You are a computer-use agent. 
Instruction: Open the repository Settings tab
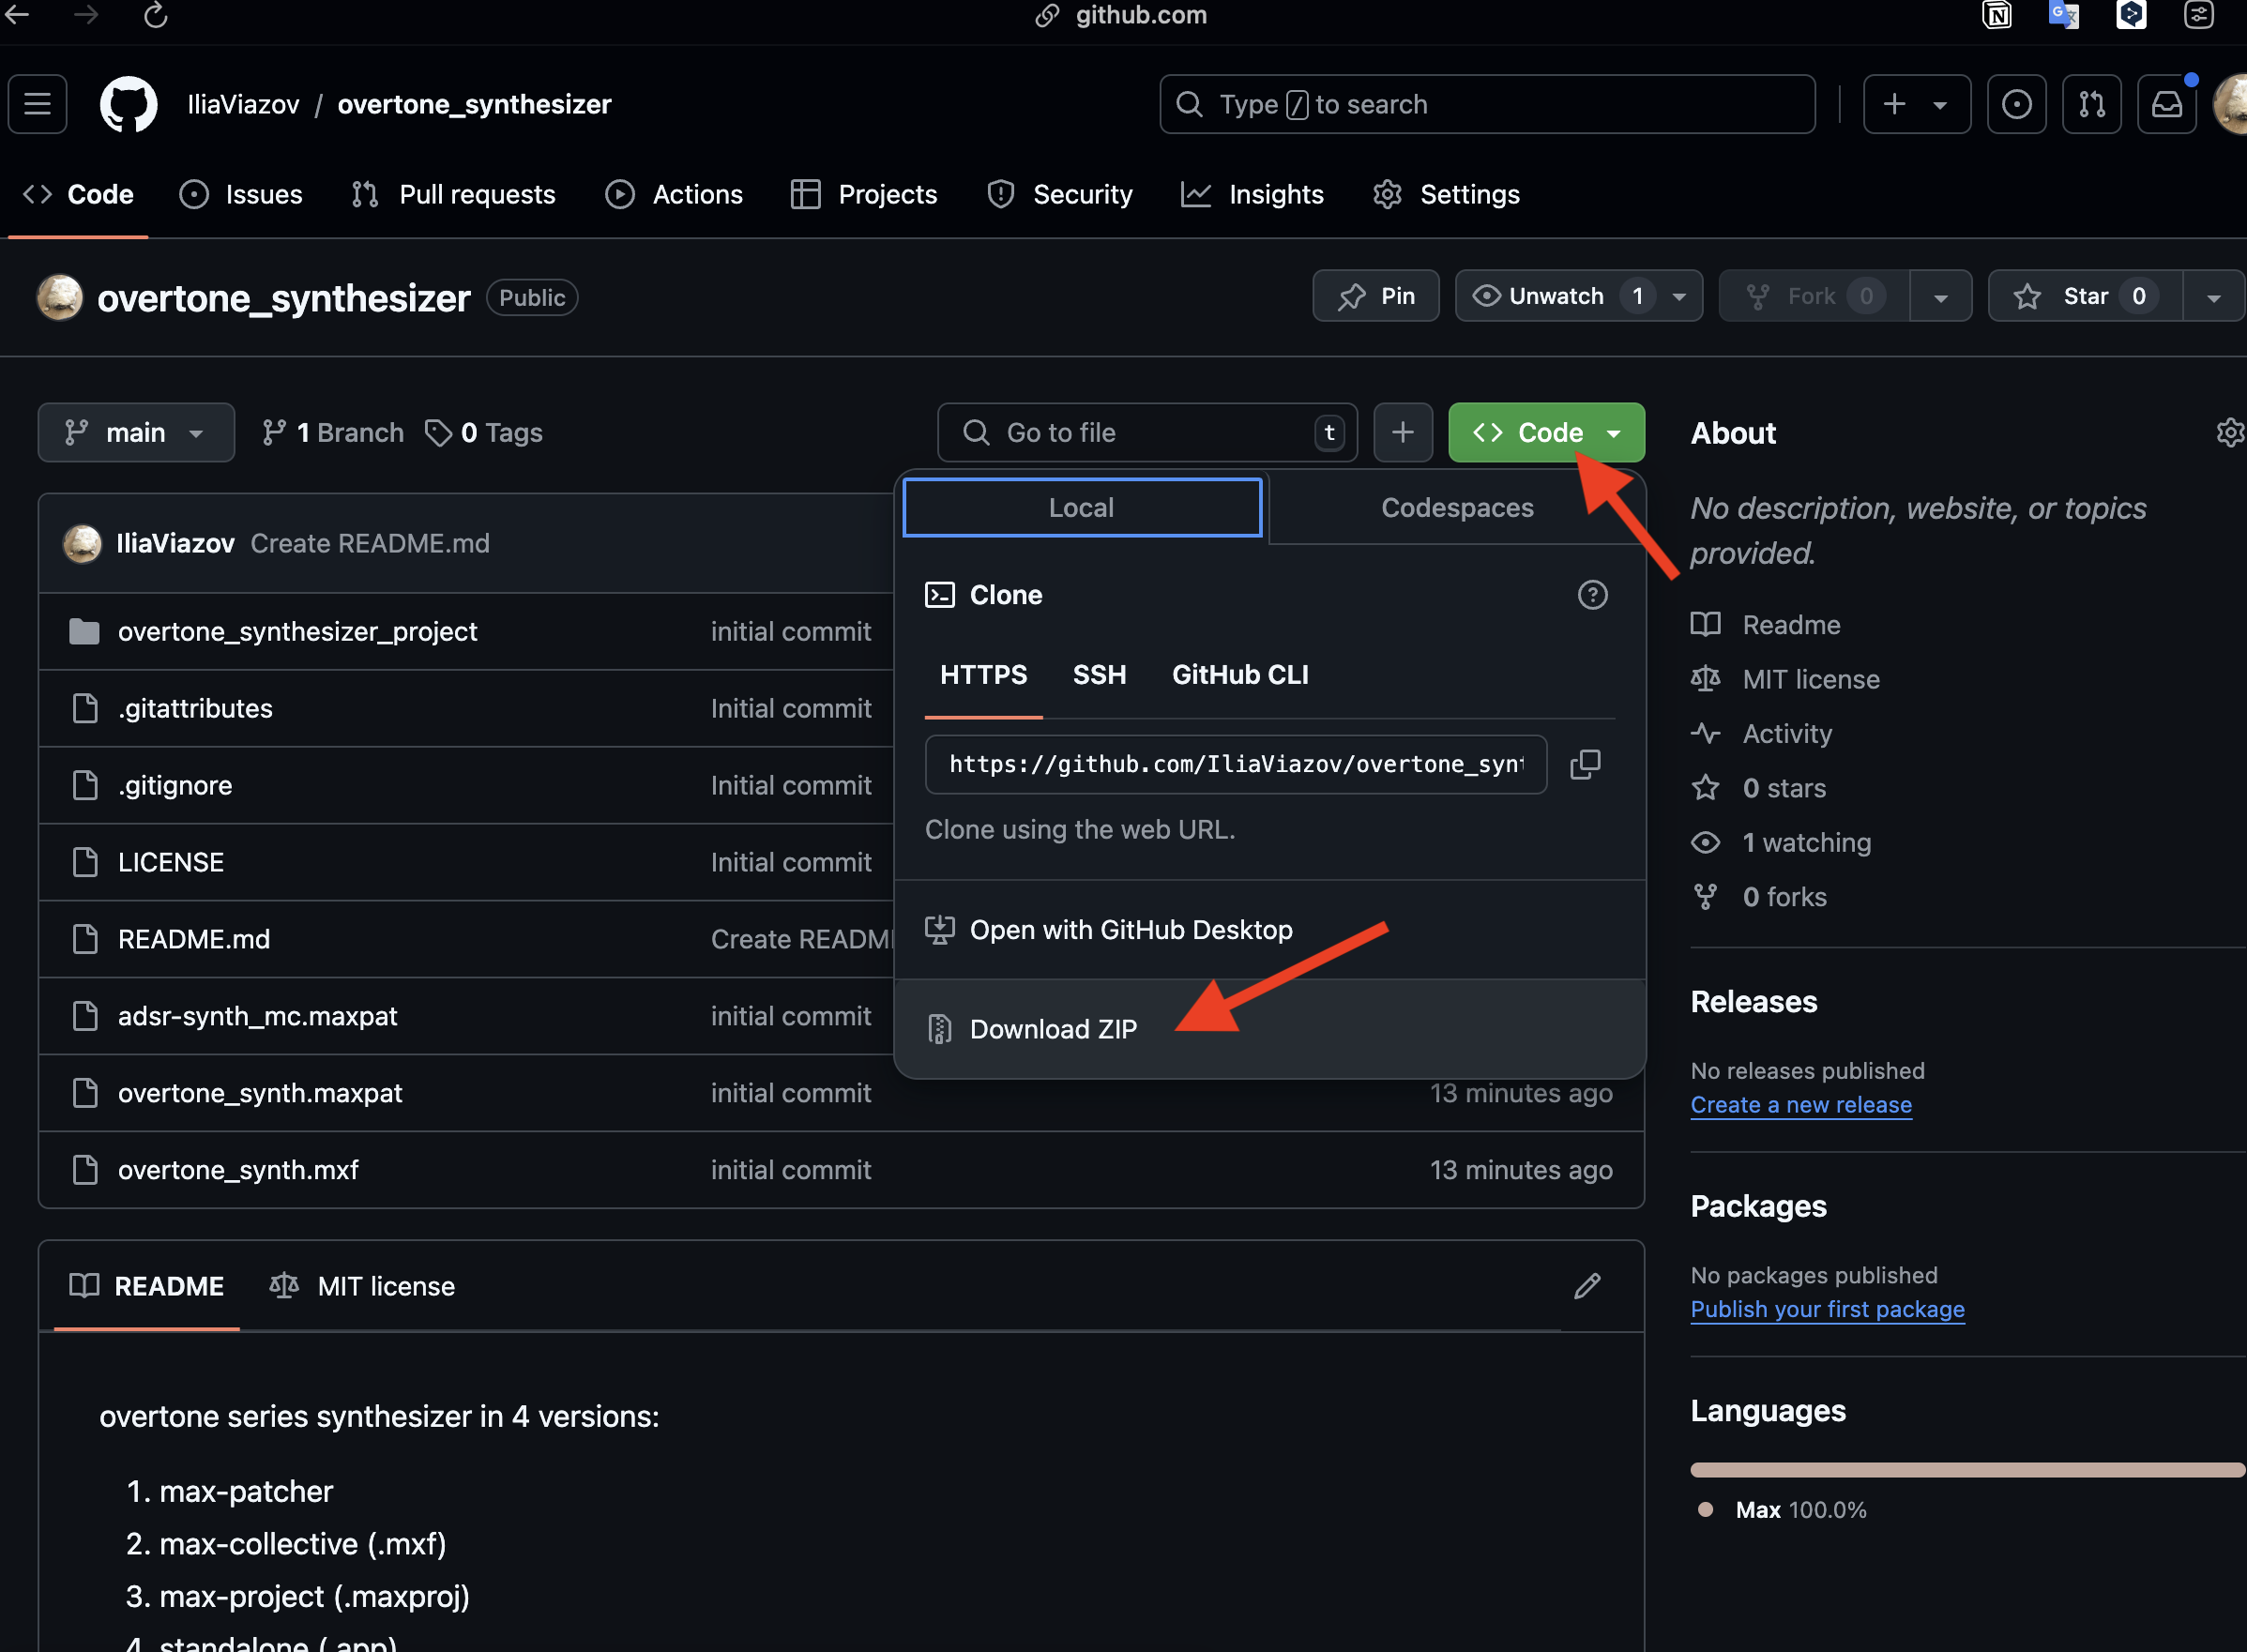click(1446, 194)
